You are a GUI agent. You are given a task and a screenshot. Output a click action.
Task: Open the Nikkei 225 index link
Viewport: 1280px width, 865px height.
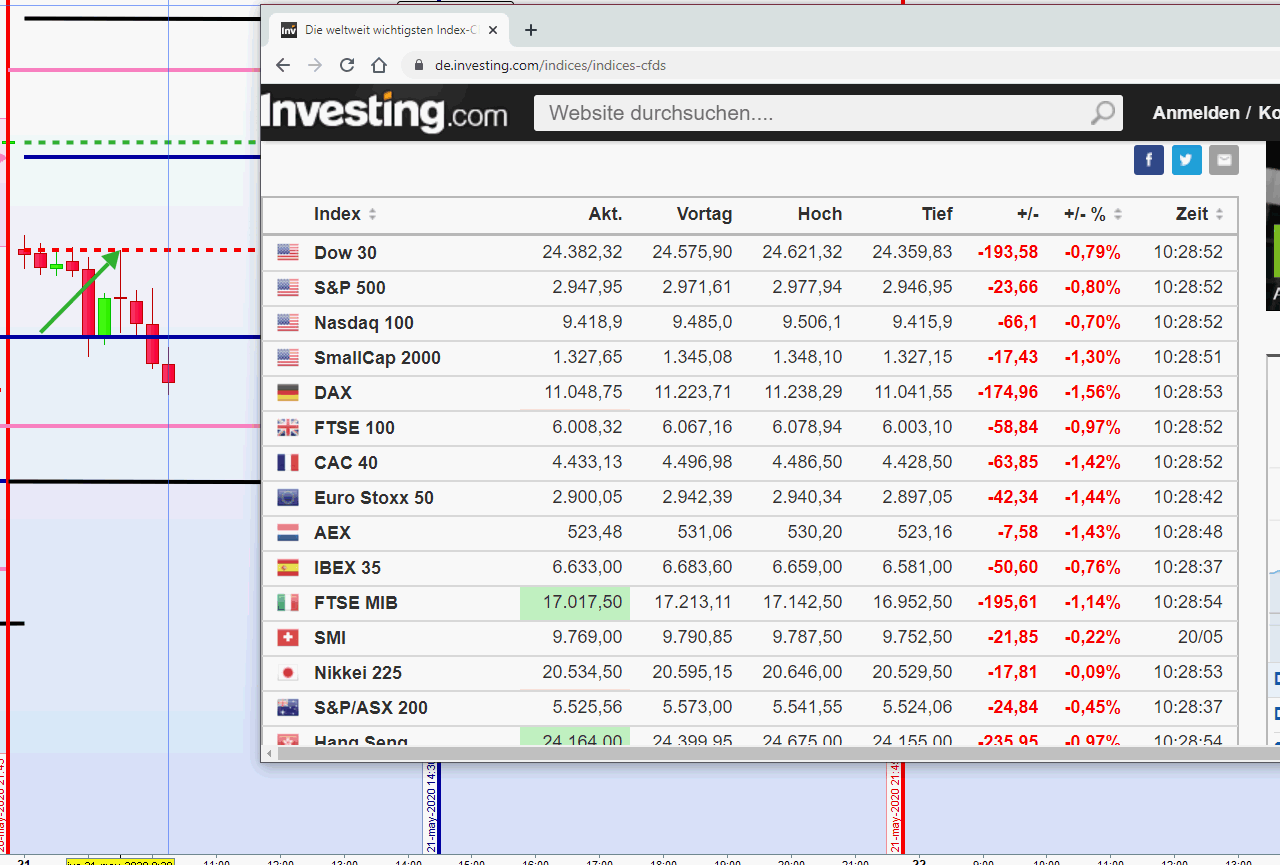pyautogui.click(x=357, y=673)
